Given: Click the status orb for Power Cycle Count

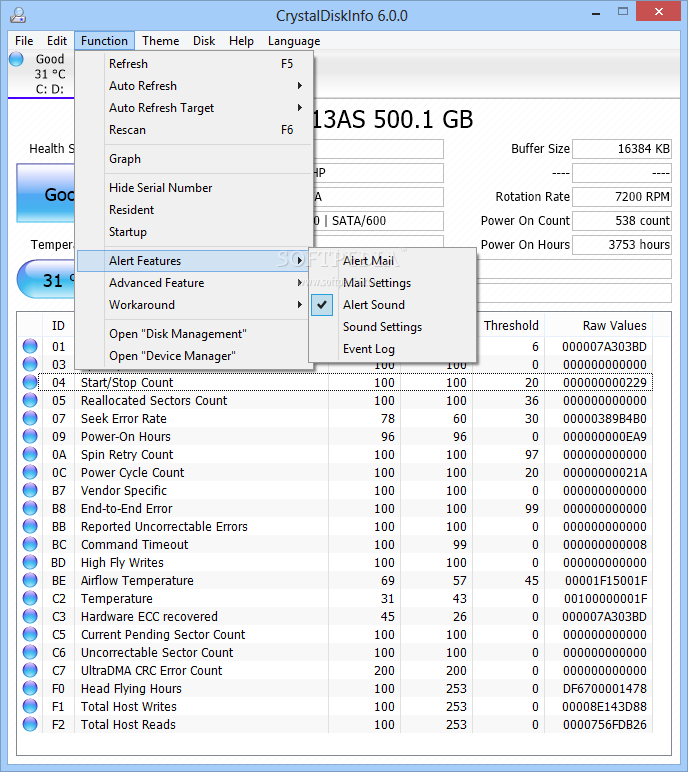Looking at the screenshot, I should [x=30, y=472].
